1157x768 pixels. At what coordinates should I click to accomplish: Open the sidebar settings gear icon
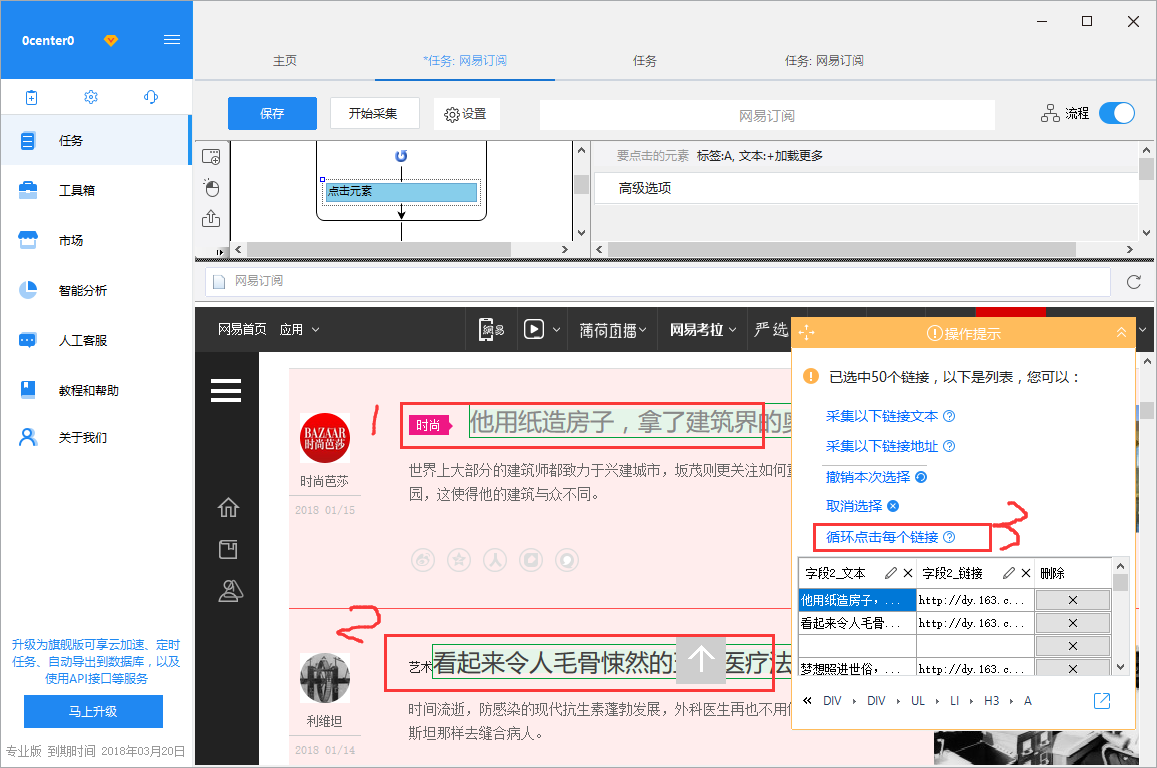(x=91, y=97)
